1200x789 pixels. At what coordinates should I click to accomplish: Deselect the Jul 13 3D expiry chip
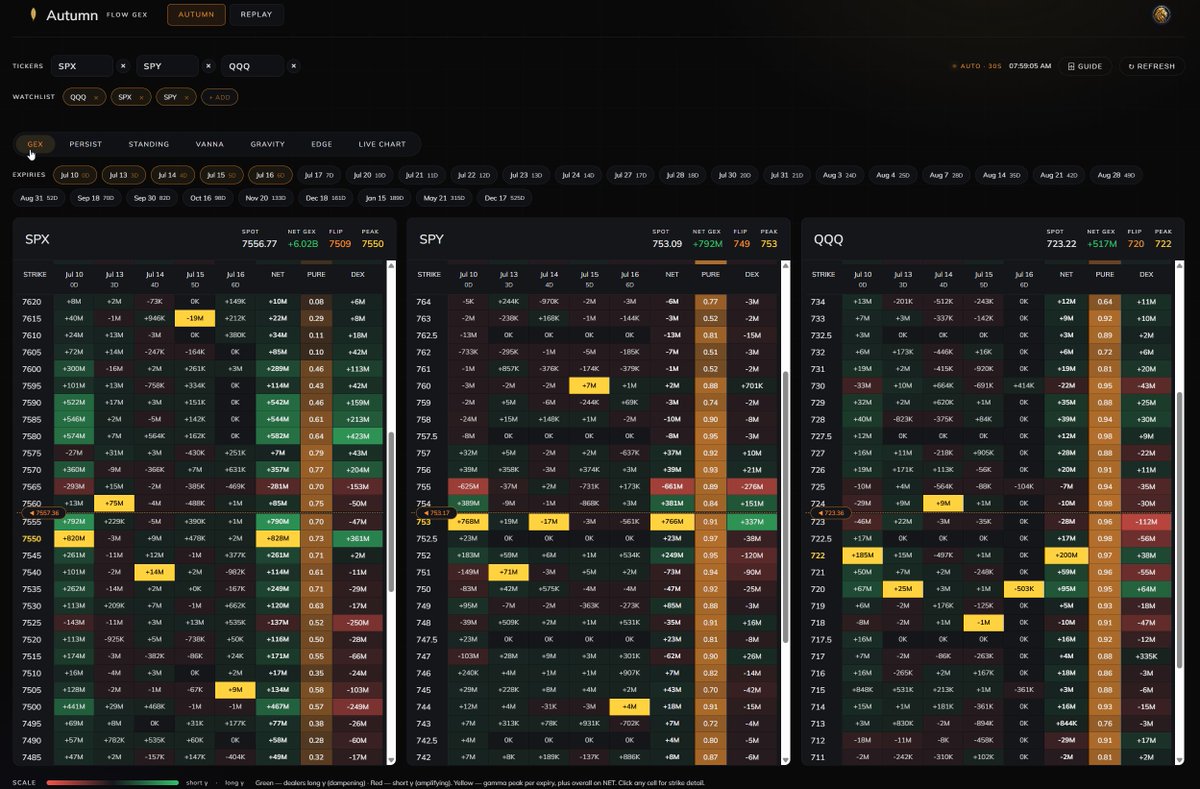125,175
